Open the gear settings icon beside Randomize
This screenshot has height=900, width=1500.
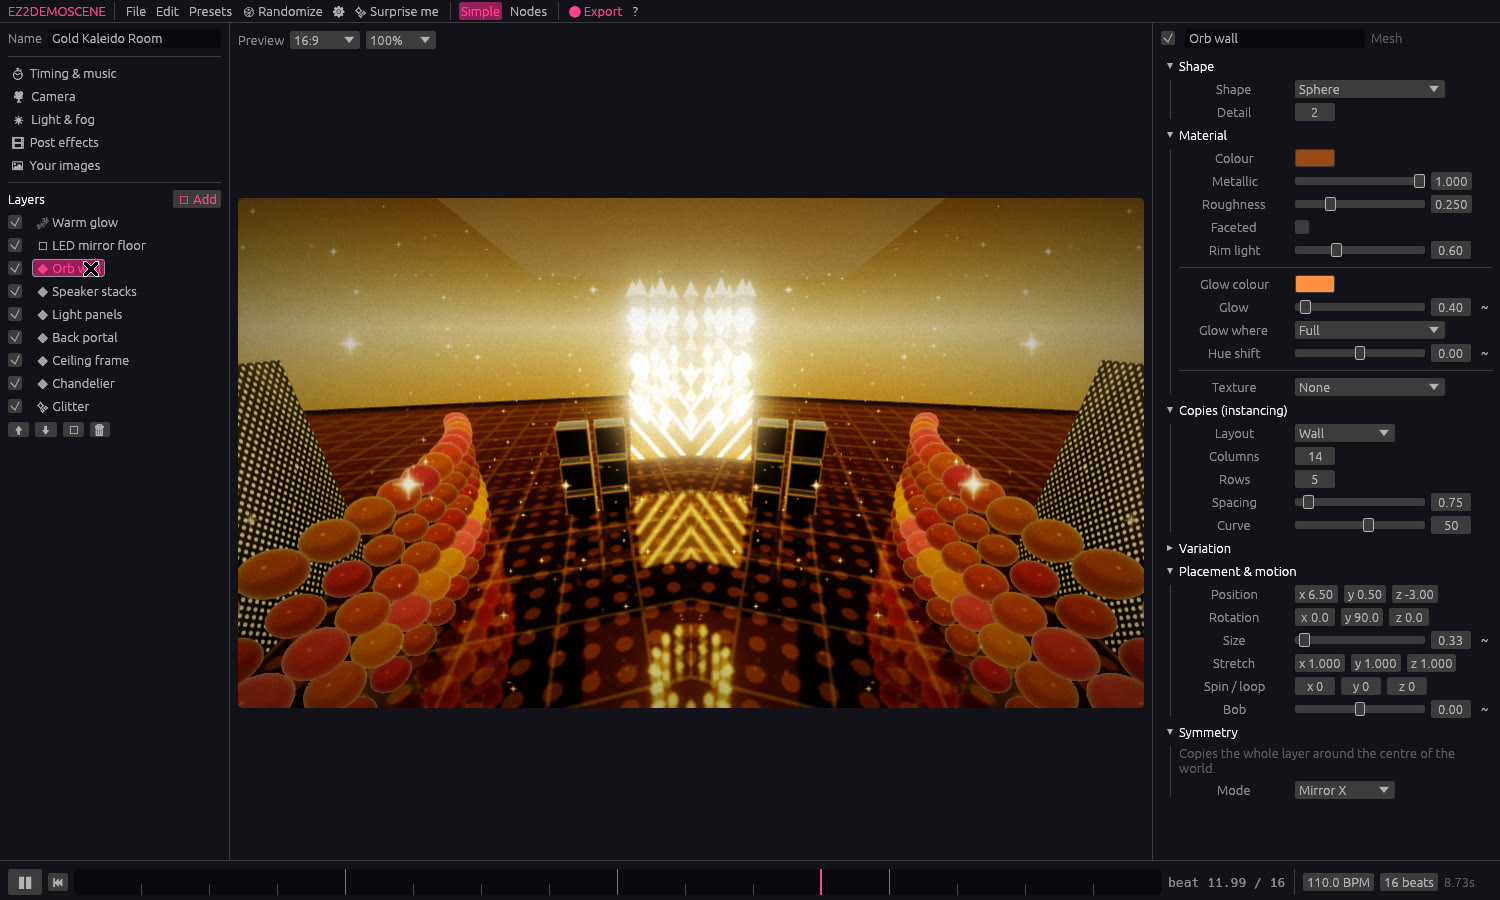[339, 12]
